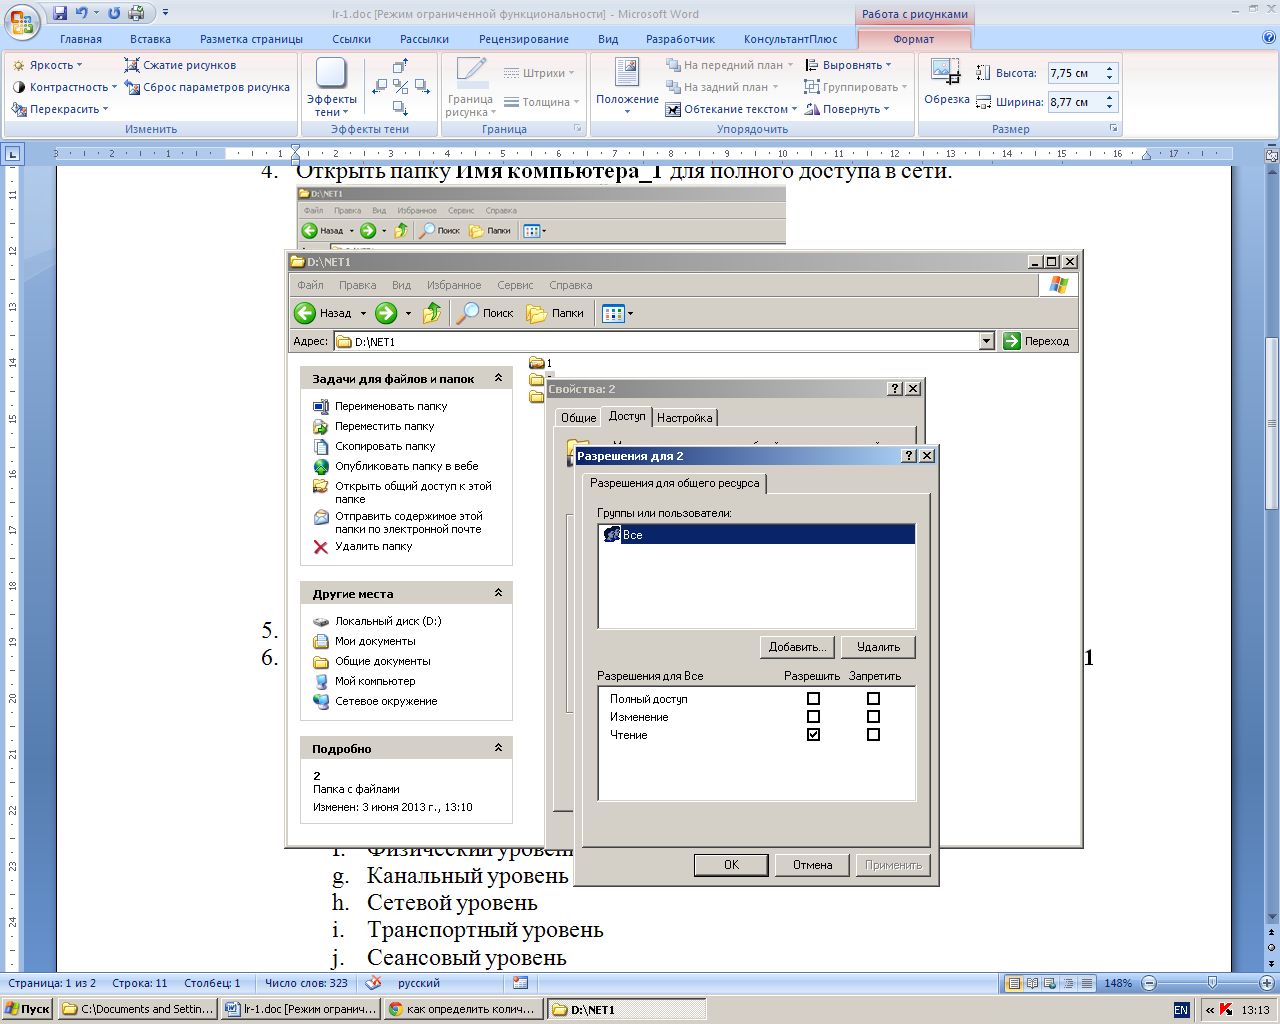Check Полный доступ Запретить checkbox

pos(873,699)
